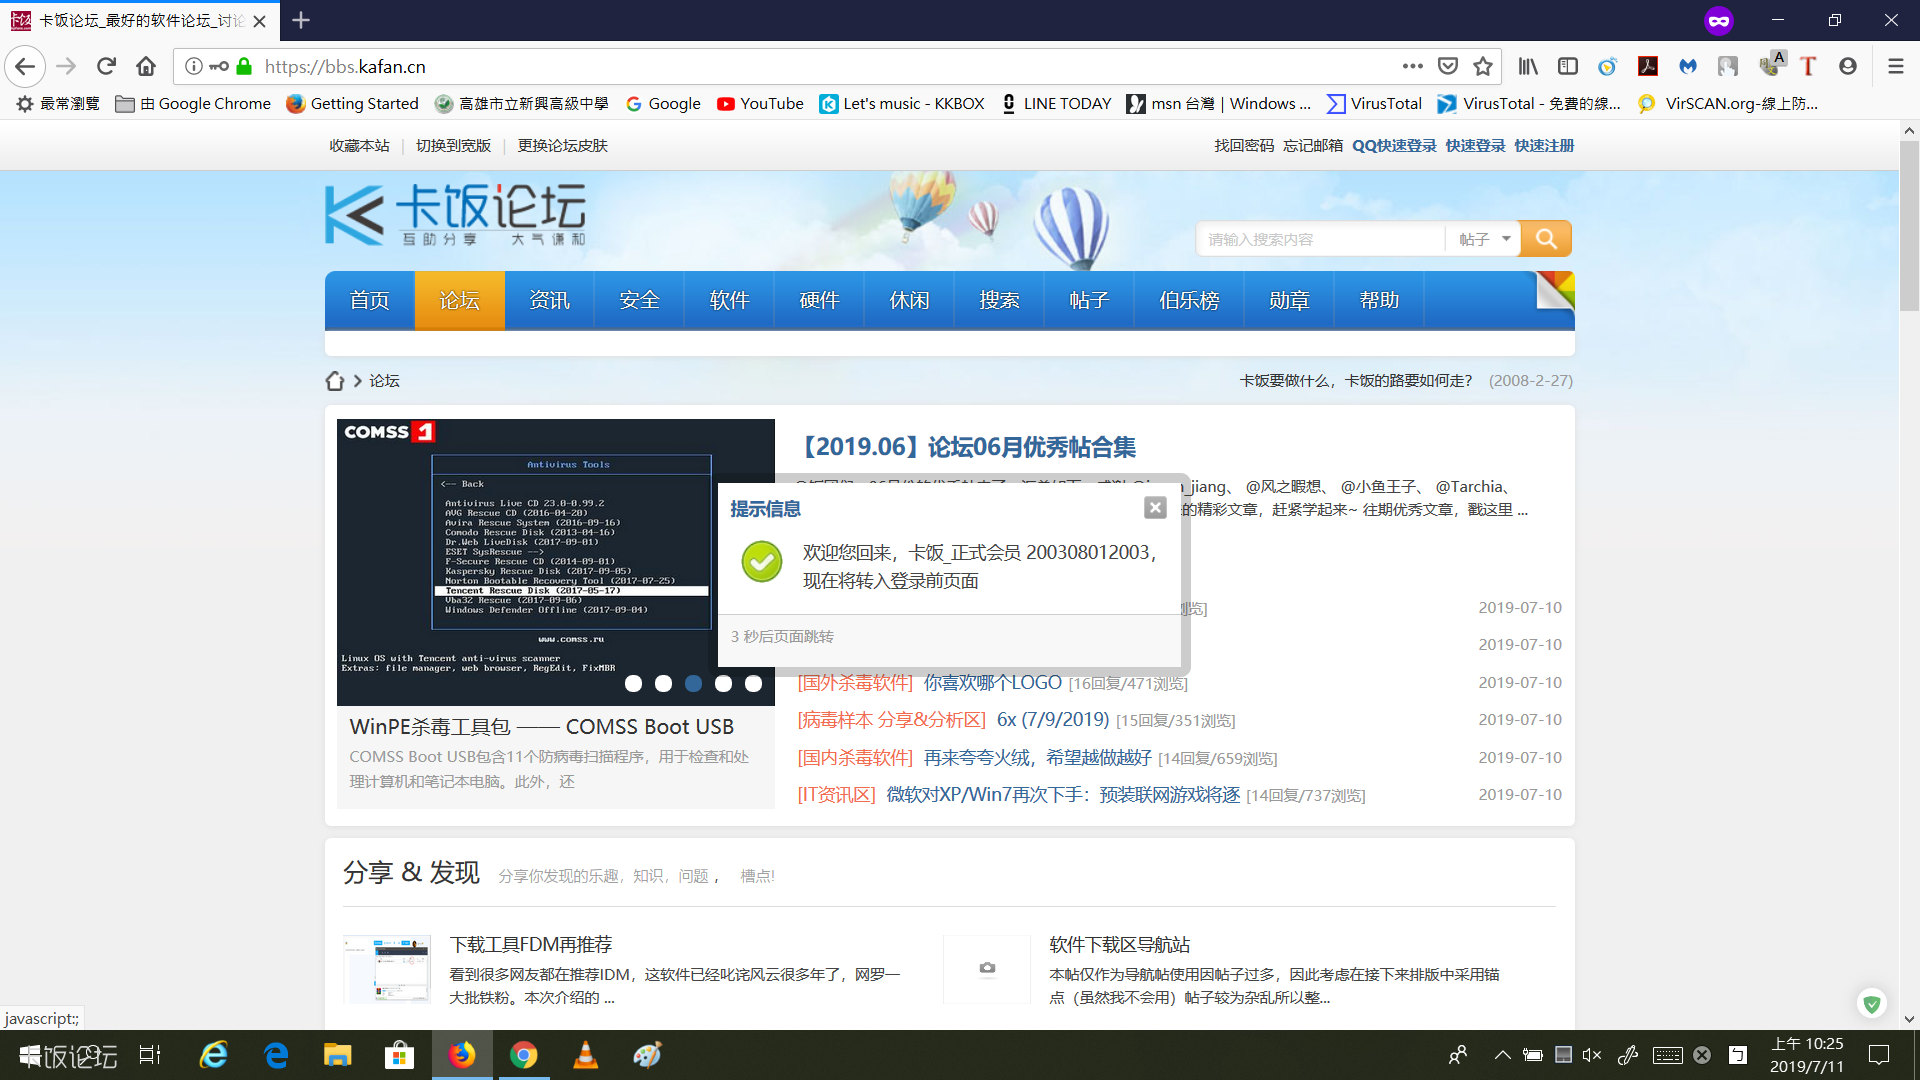This screenshot has width=1920, height=1080.
Task: Bookmark this page with star icon
Action: tap(1483, 66)
